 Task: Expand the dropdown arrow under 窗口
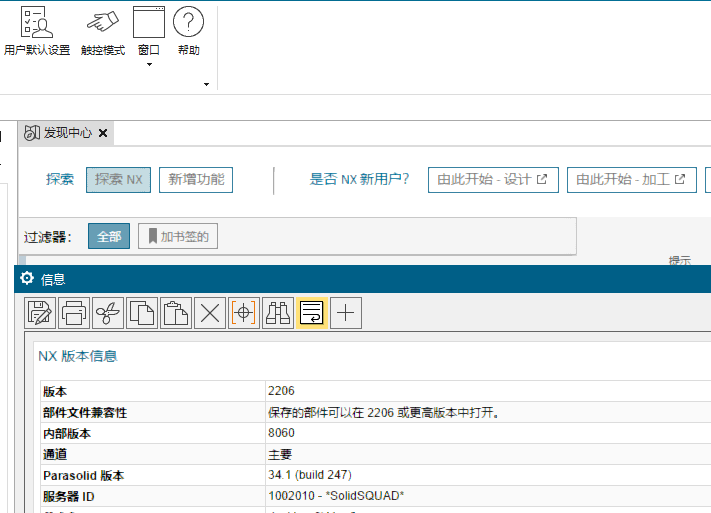pos(149,64)
